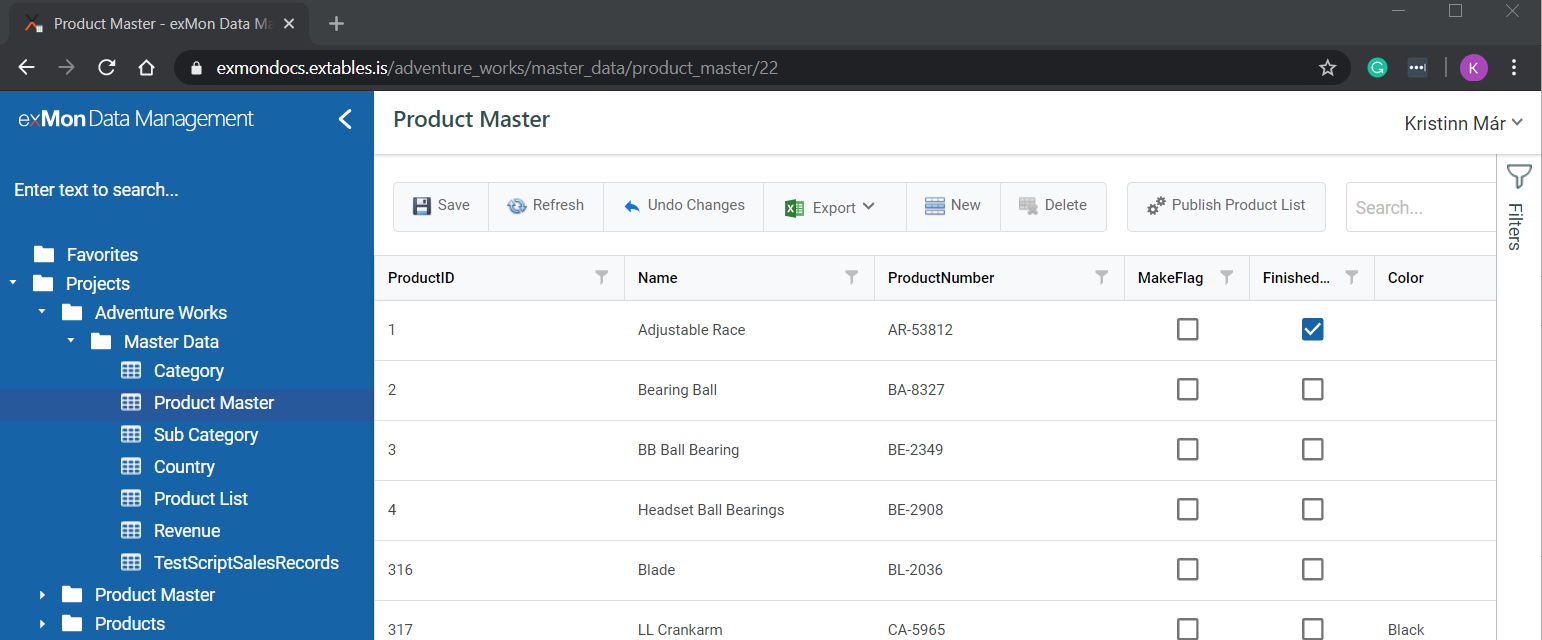1542x640 pixels.
Task: Expand the Products folder node
Action: (42, 624)
